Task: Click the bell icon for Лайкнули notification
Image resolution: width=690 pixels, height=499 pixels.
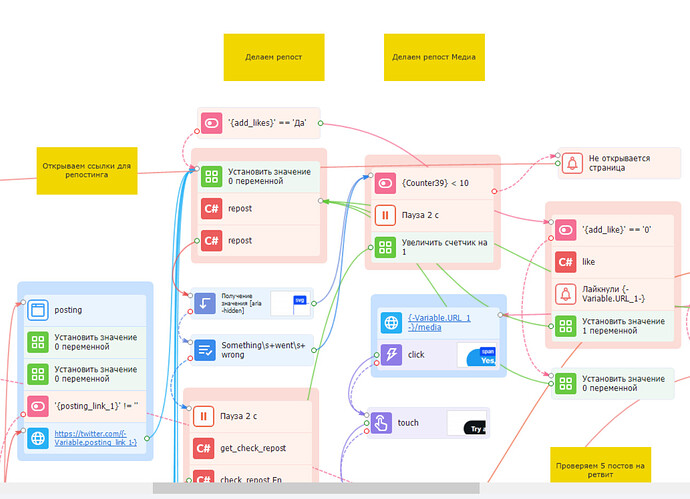Action: coord(565,294)
